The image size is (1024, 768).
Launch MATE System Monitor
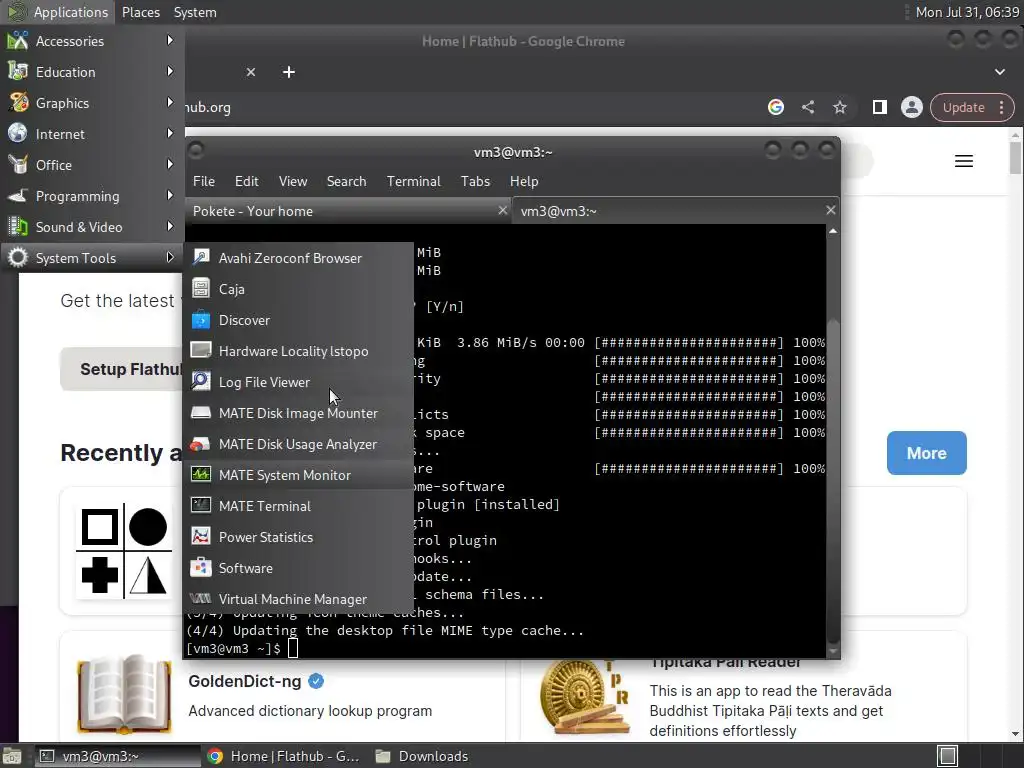[298, 475]
